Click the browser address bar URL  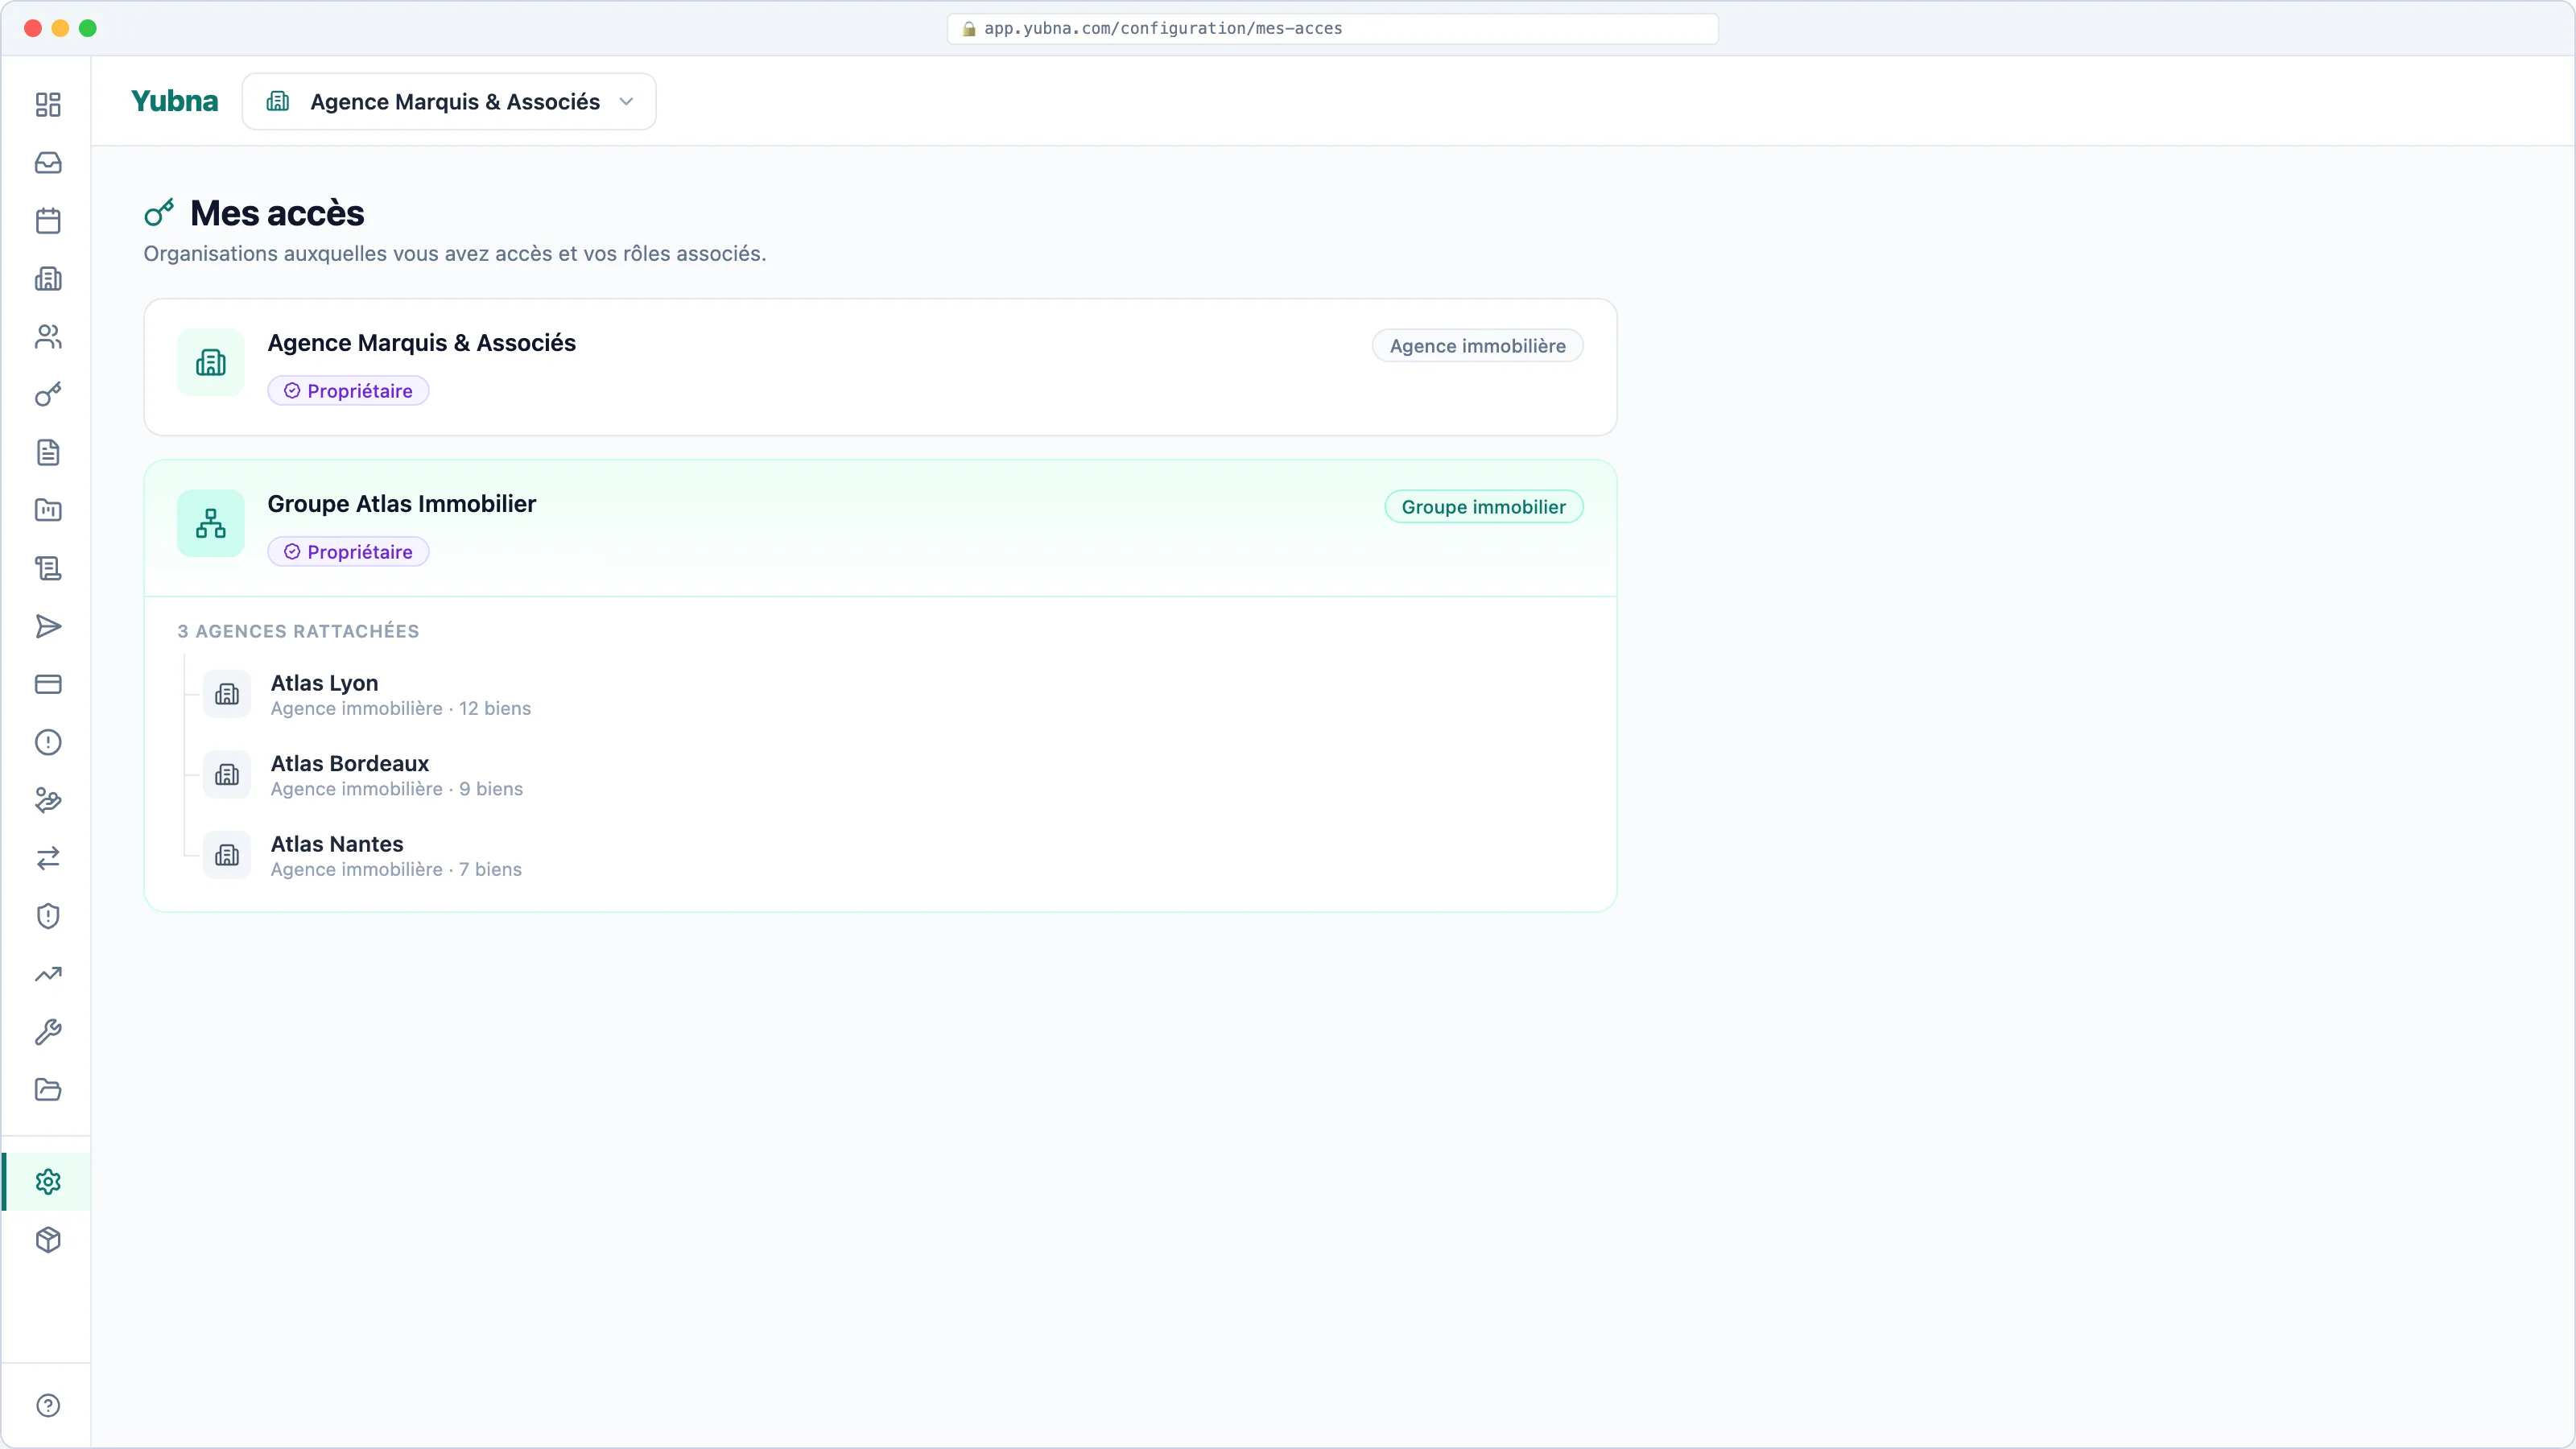1162,29
